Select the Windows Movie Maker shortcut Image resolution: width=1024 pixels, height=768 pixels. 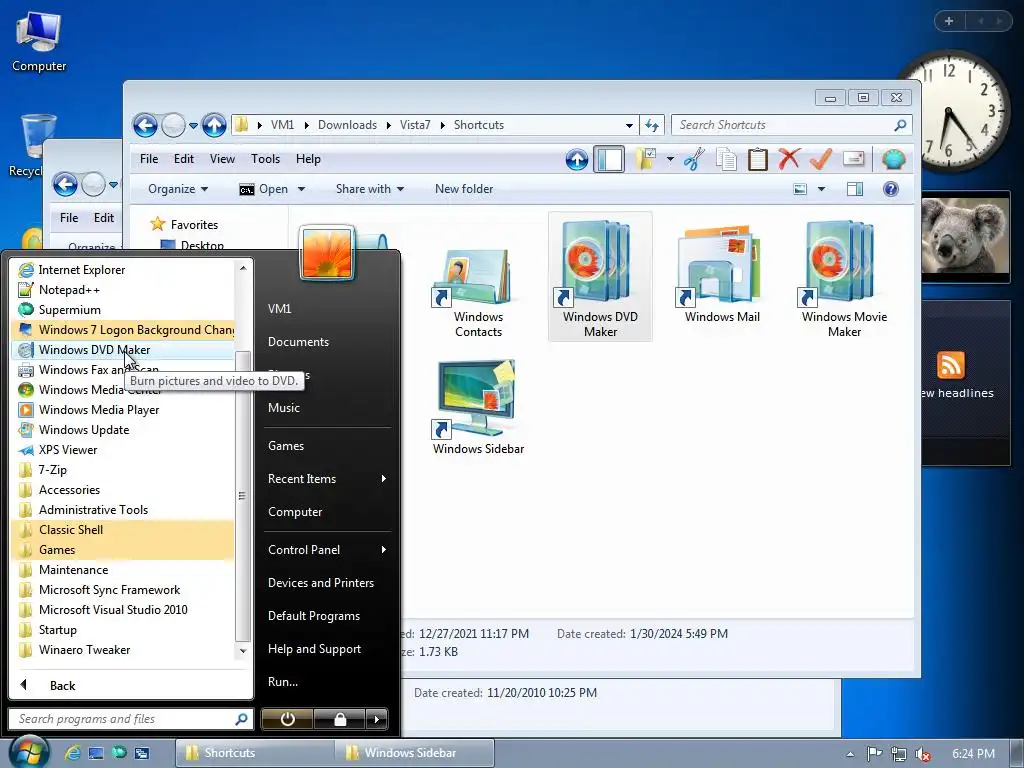click(x=844, y=278)
